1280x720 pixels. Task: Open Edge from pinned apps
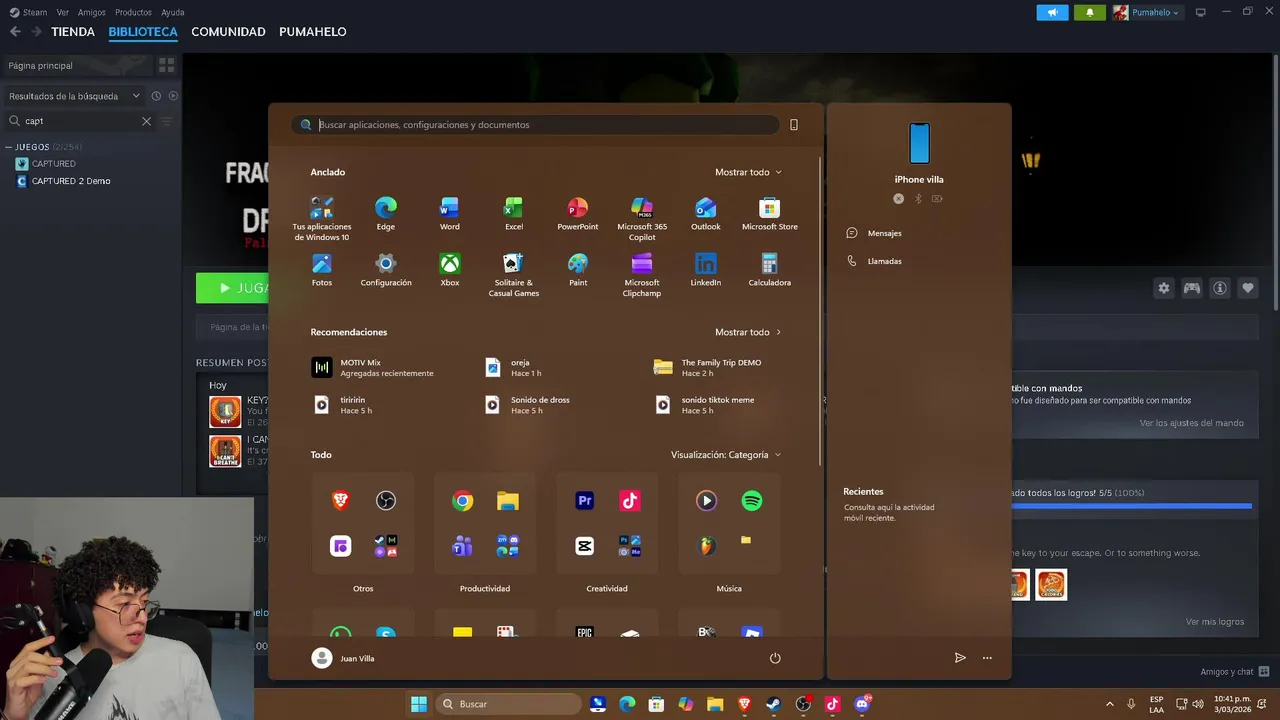tap(385, 213)
